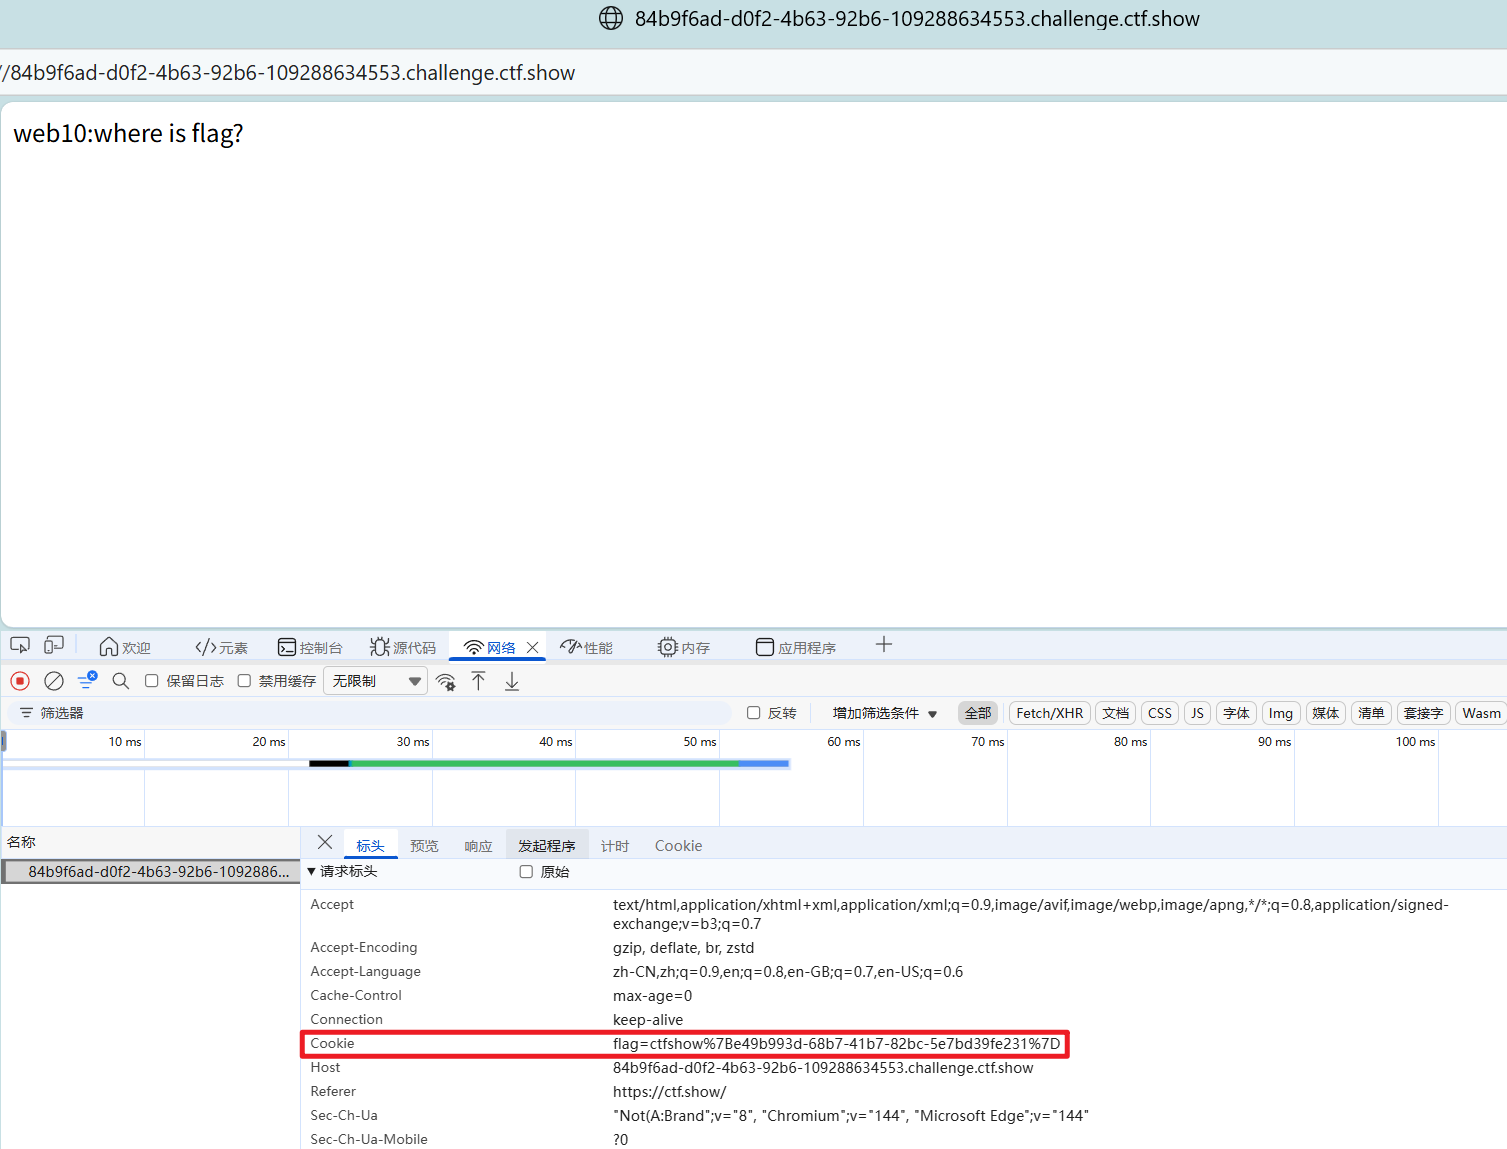Viewport: 1507px width, 1149px height.
Task: Switch to the 计时 (Timing) tab
Action: (615, 846)
